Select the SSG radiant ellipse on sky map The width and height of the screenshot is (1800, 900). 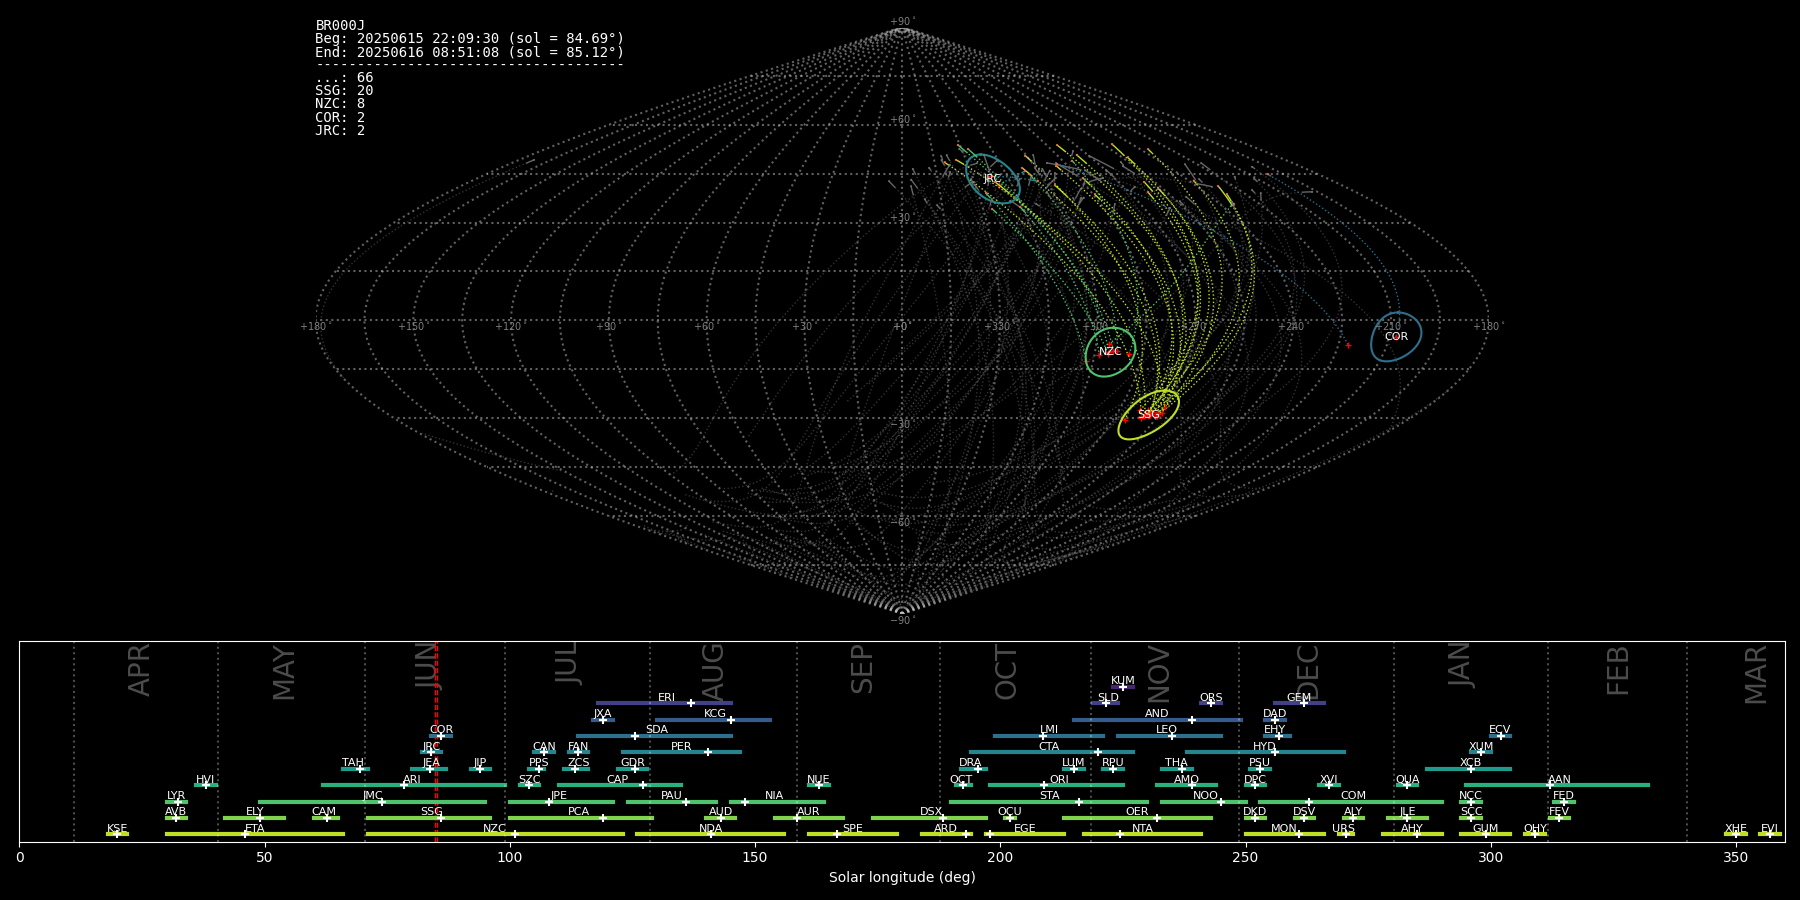(x=1148, y=414)
